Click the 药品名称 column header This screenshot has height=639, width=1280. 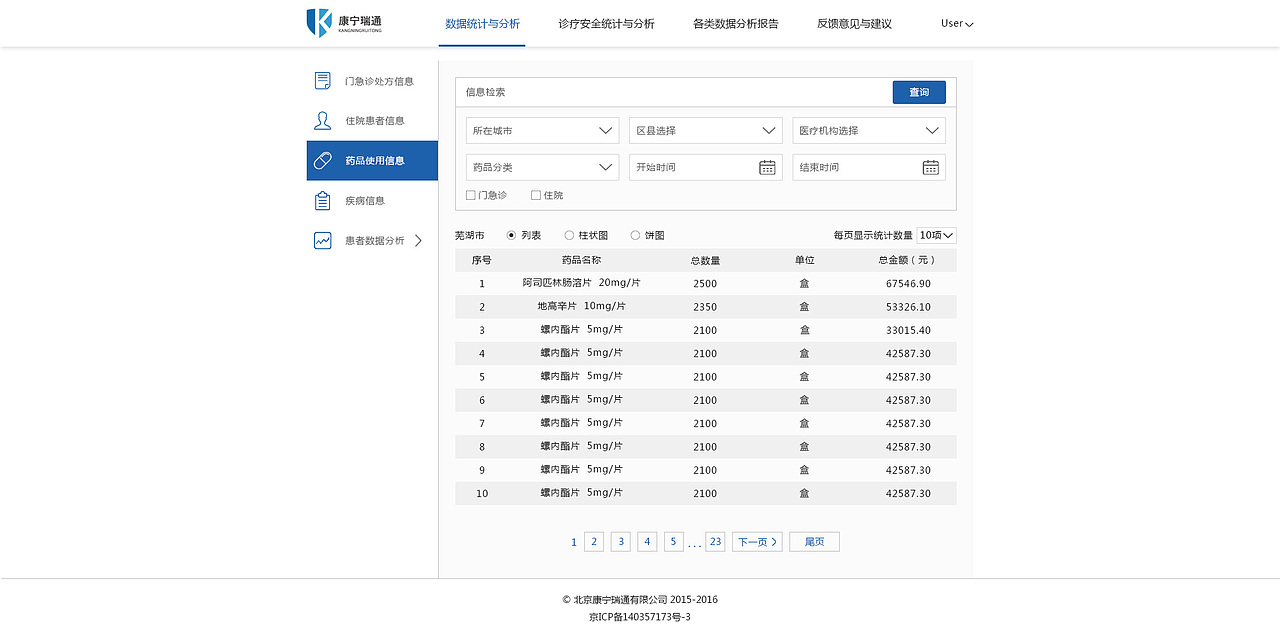[581, 260]
